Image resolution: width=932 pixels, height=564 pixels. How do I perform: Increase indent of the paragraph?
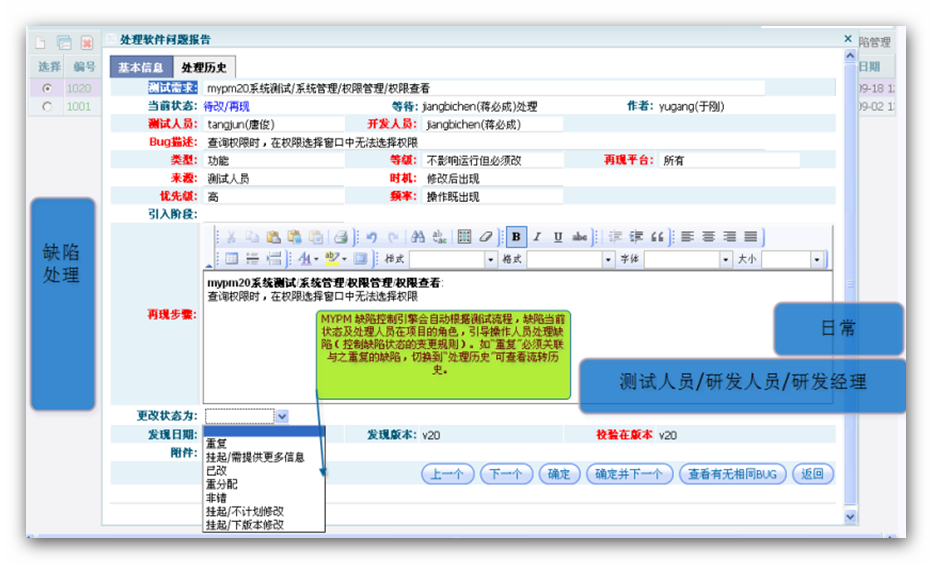(x=636, y=237)
